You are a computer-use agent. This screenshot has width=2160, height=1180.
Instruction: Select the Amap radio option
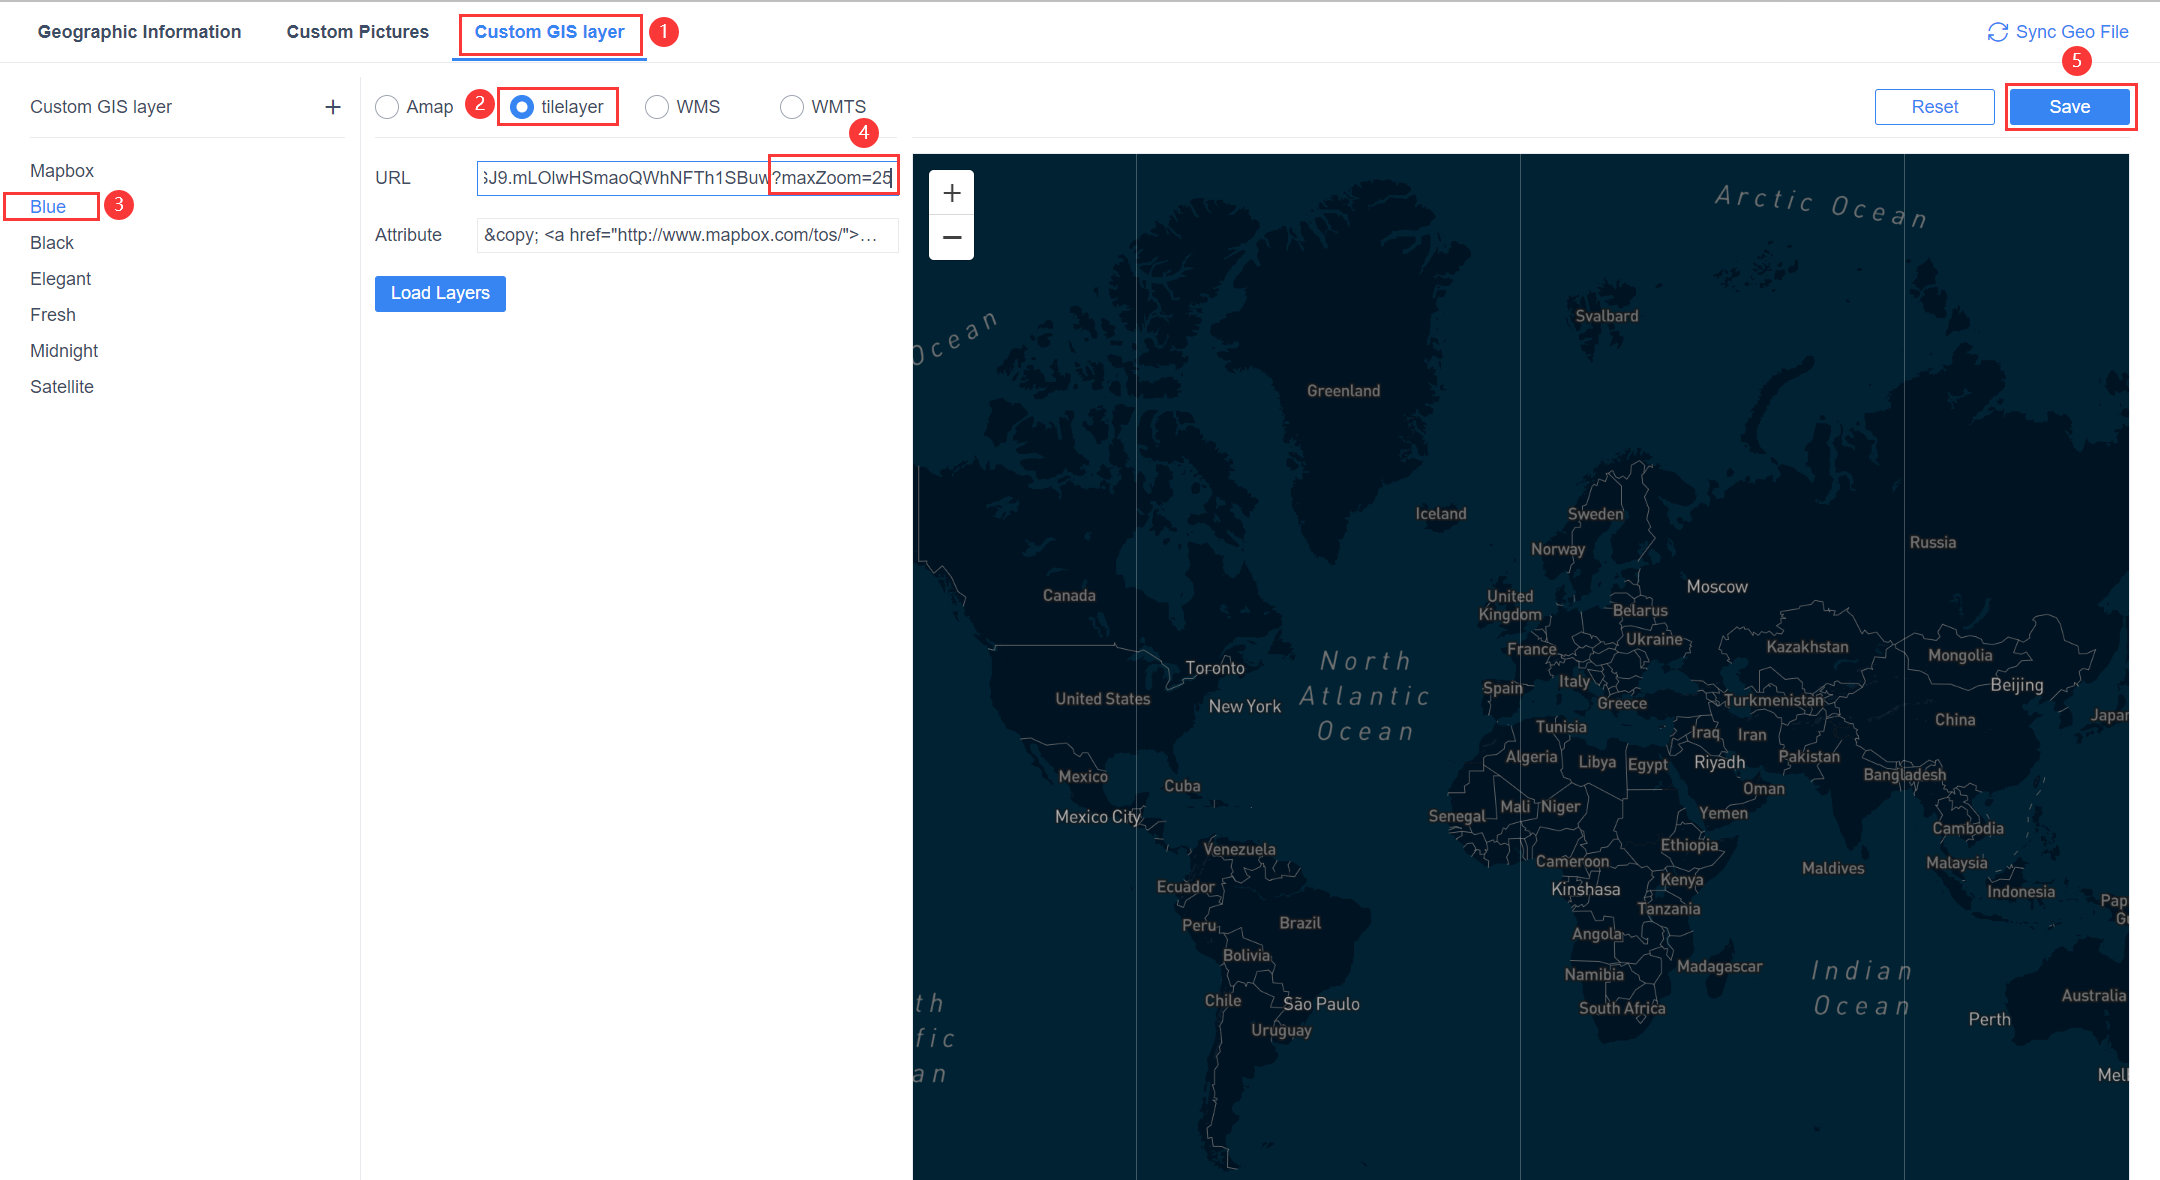pyautogui.click(x=387, y=107)
